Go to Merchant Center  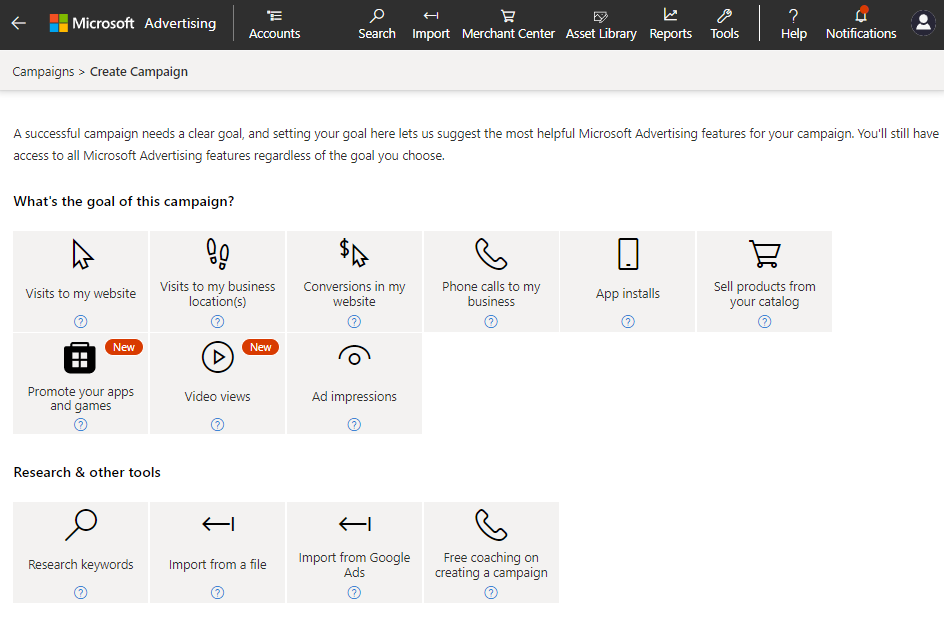point(508,24)
